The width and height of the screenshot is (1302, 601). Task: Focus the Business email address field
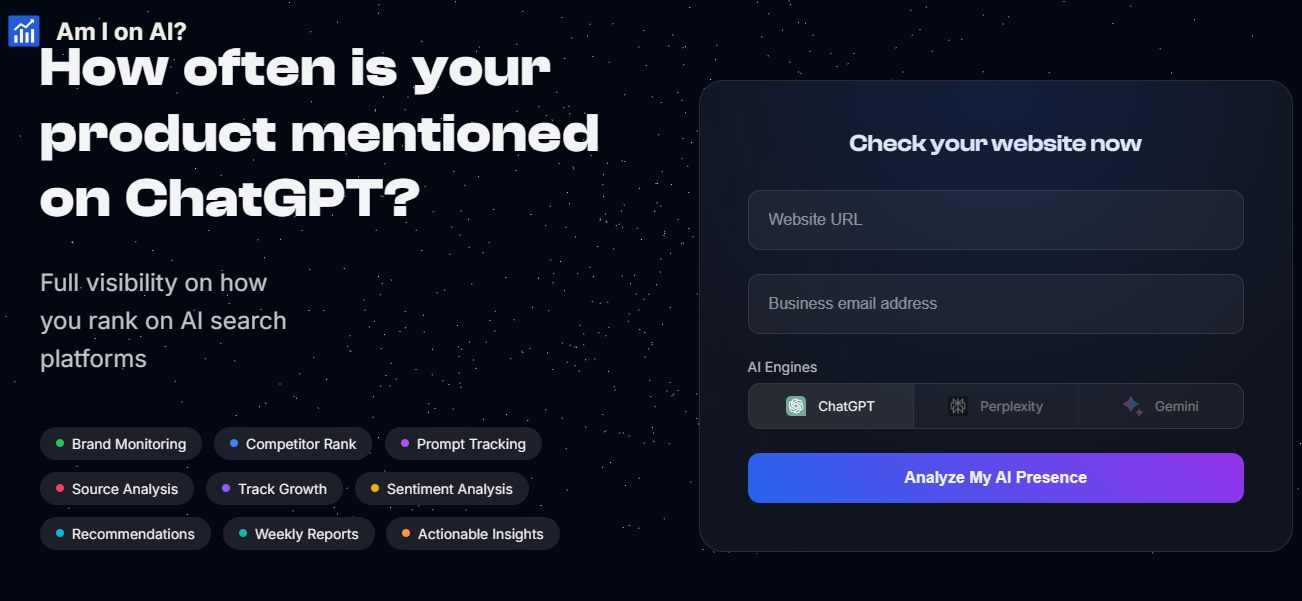tap(995, 304)
